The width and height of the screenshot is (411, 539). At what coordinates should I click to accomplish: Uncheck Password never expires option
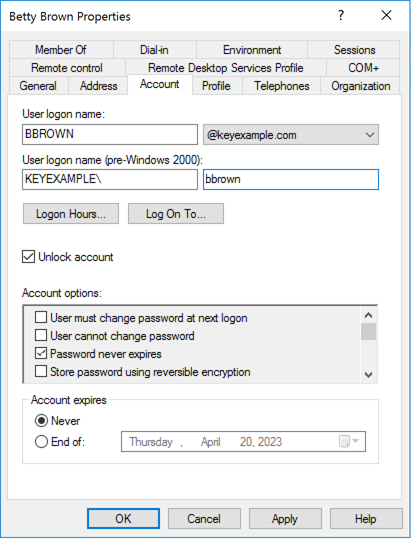click(41, 353)
